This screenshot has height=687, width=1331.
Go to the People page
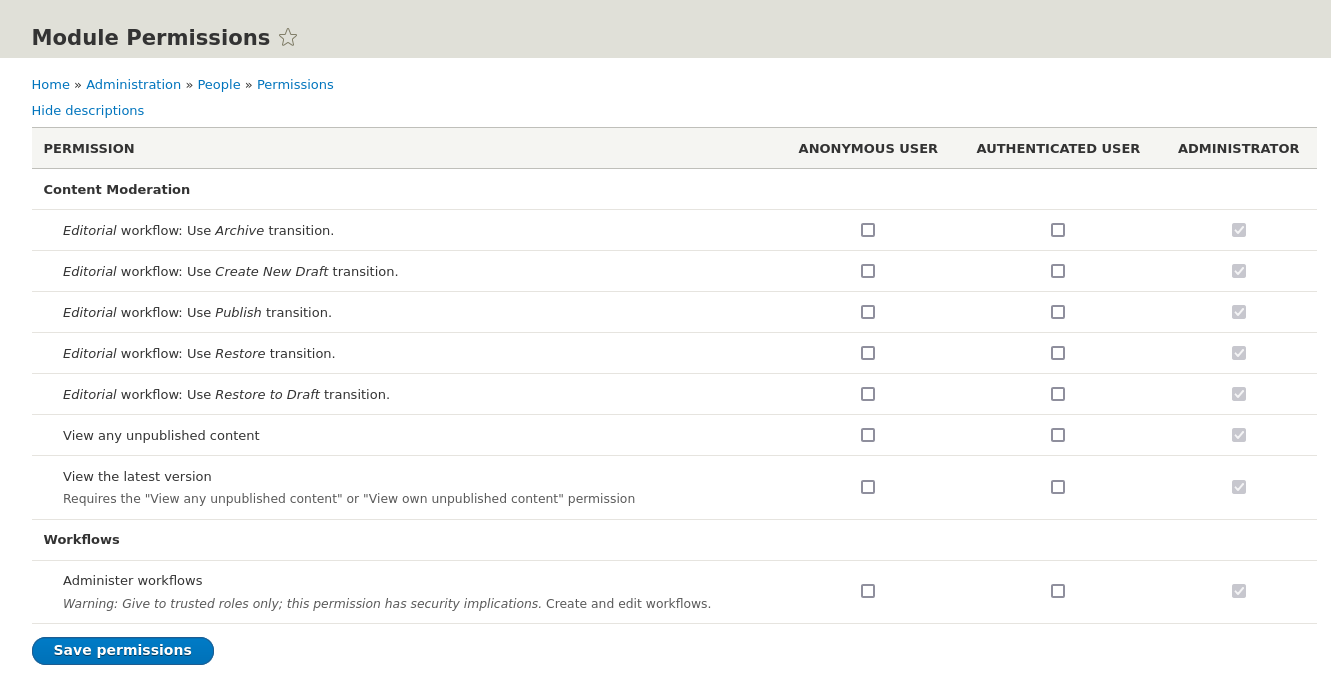tap(219, 84)
